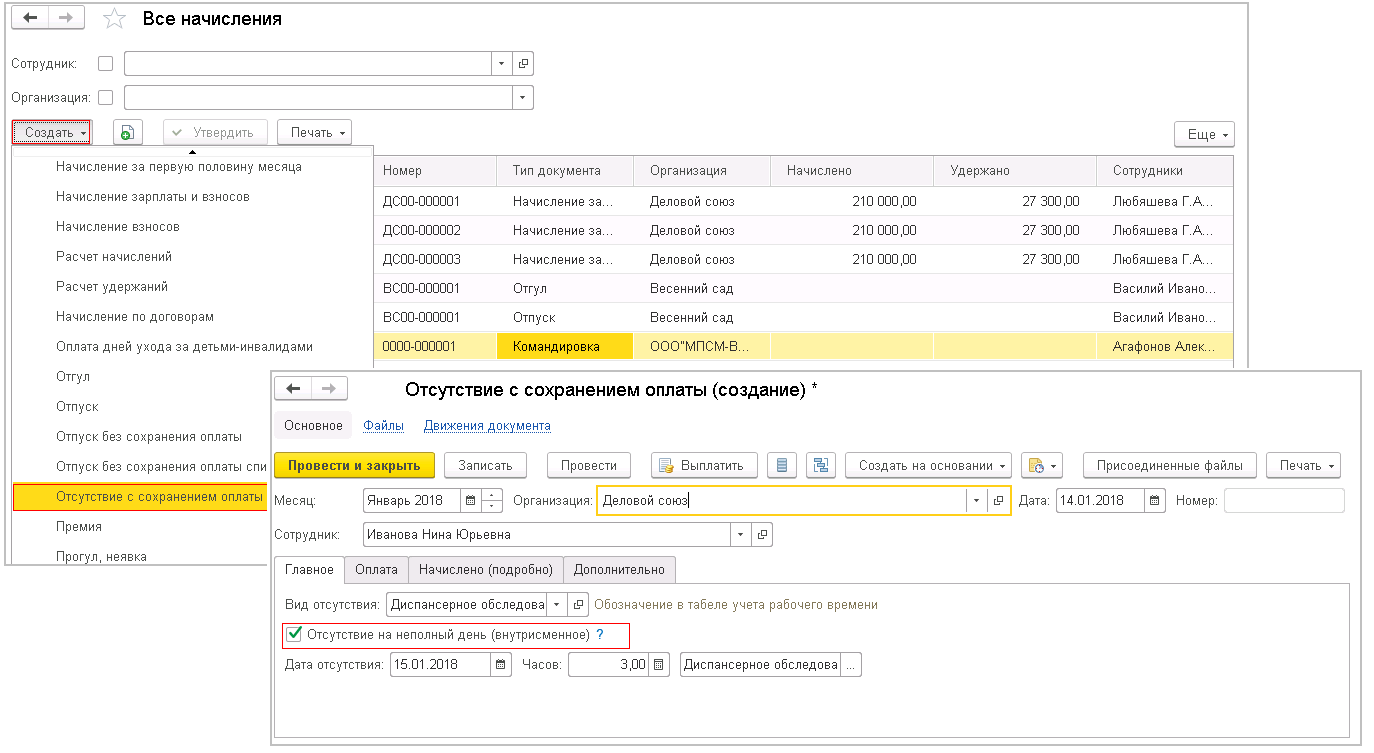Choose Расчет удержаний from Создать menu
Screen dimensions: 1374x753
[x=112, y=286]
